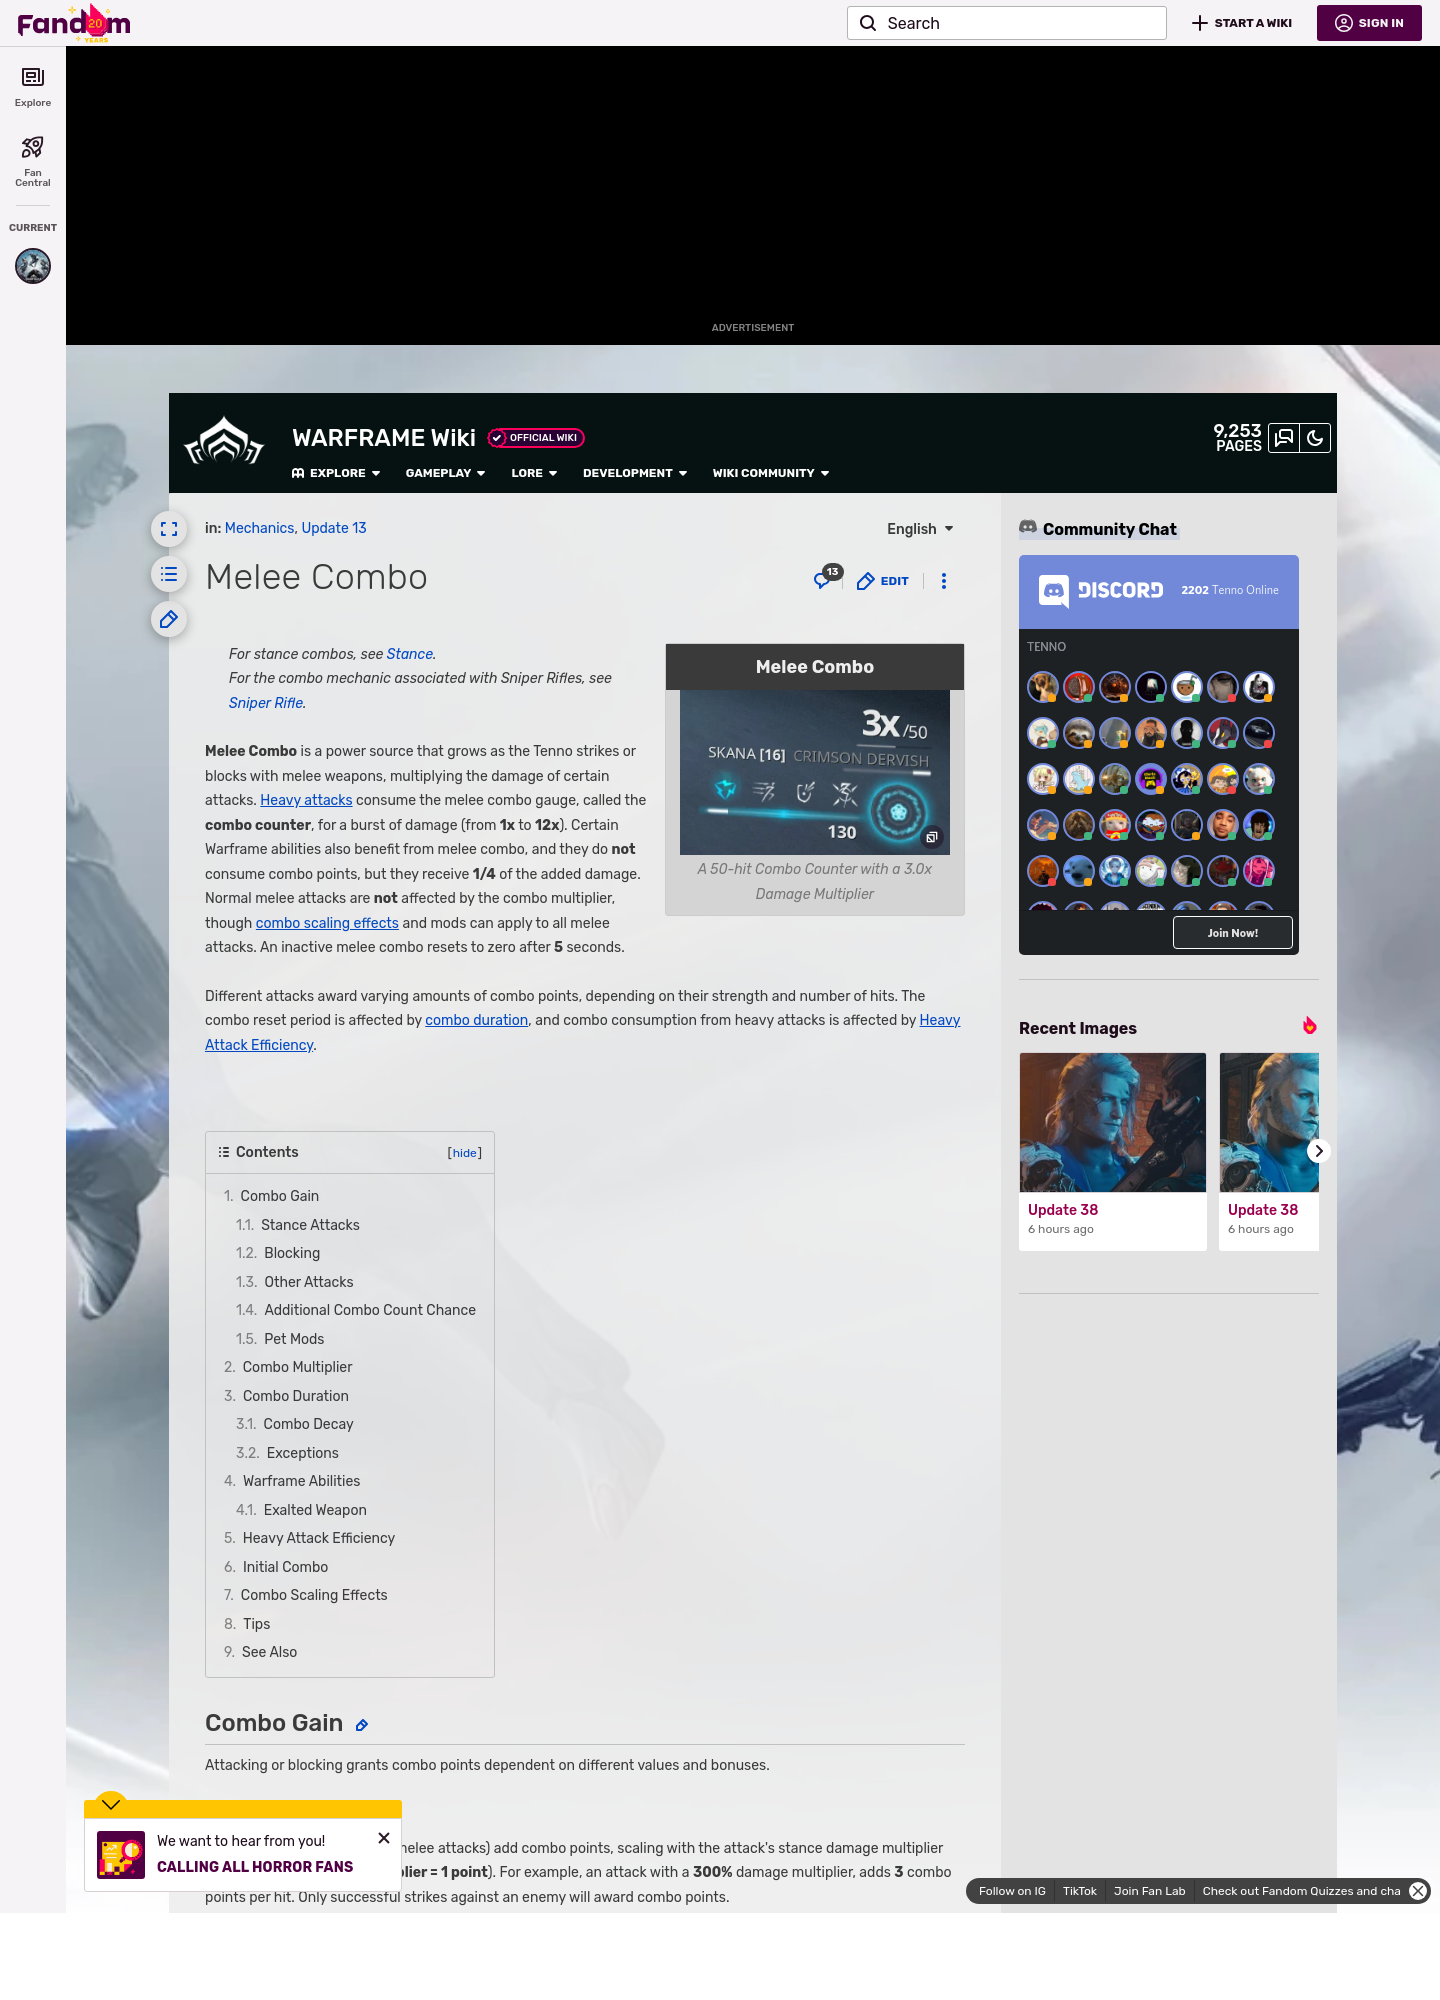Screen dimensions: 1440x2000
Task: Open first Update 38 image thumbnail
Action: tap(1113, 1122)
